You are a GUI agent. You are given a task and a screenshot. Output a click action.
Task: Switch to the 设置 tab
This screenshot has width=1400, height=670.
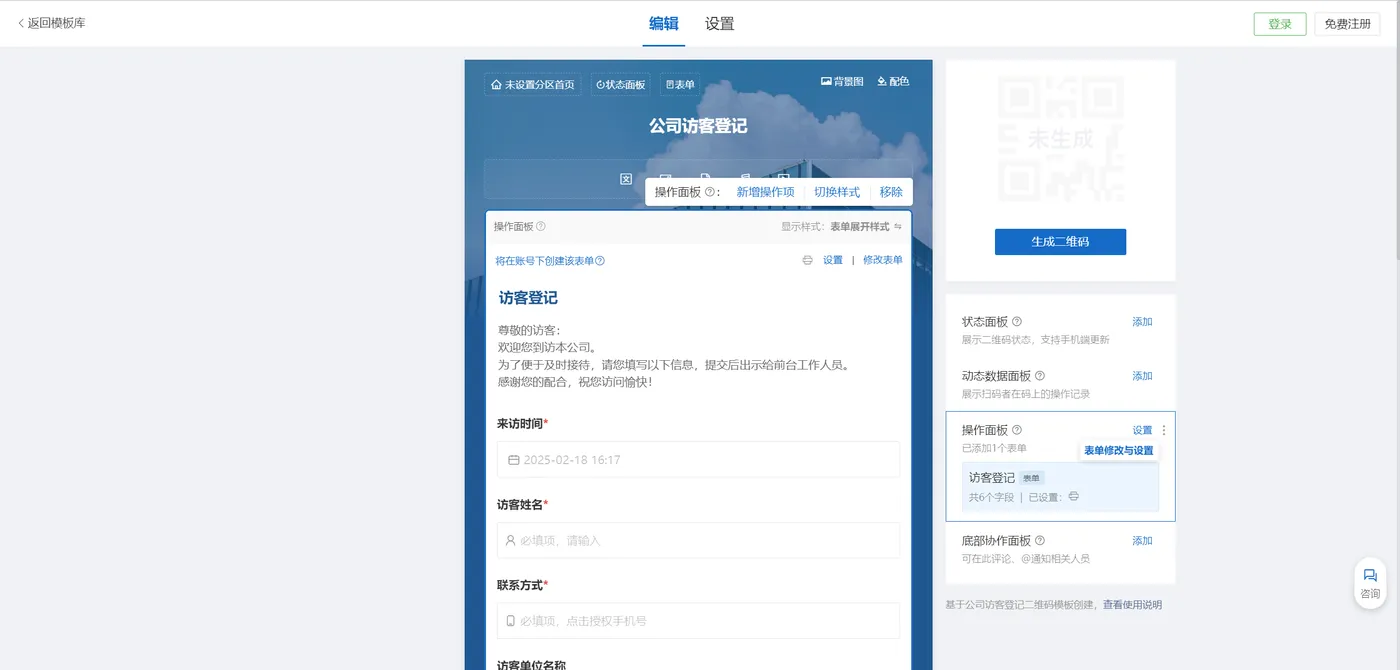coord(719,24)
